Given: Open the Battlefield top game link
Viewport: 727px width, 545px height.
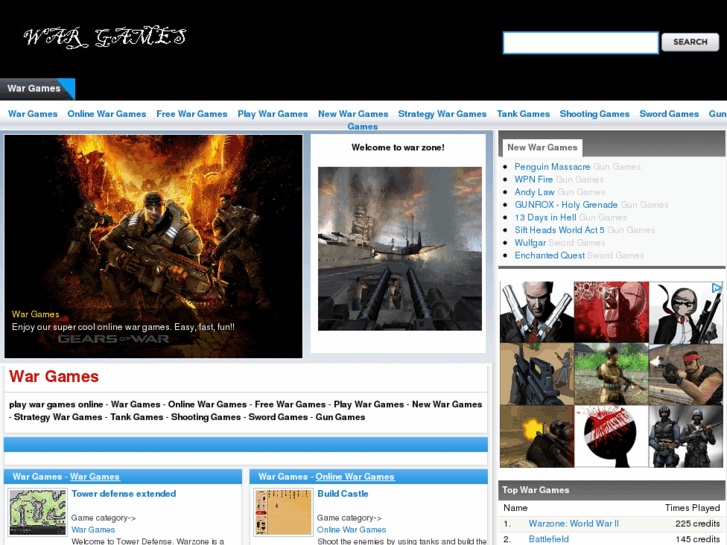Looking at the screenshot, I should pyautogui.click(x=548, y=539).
